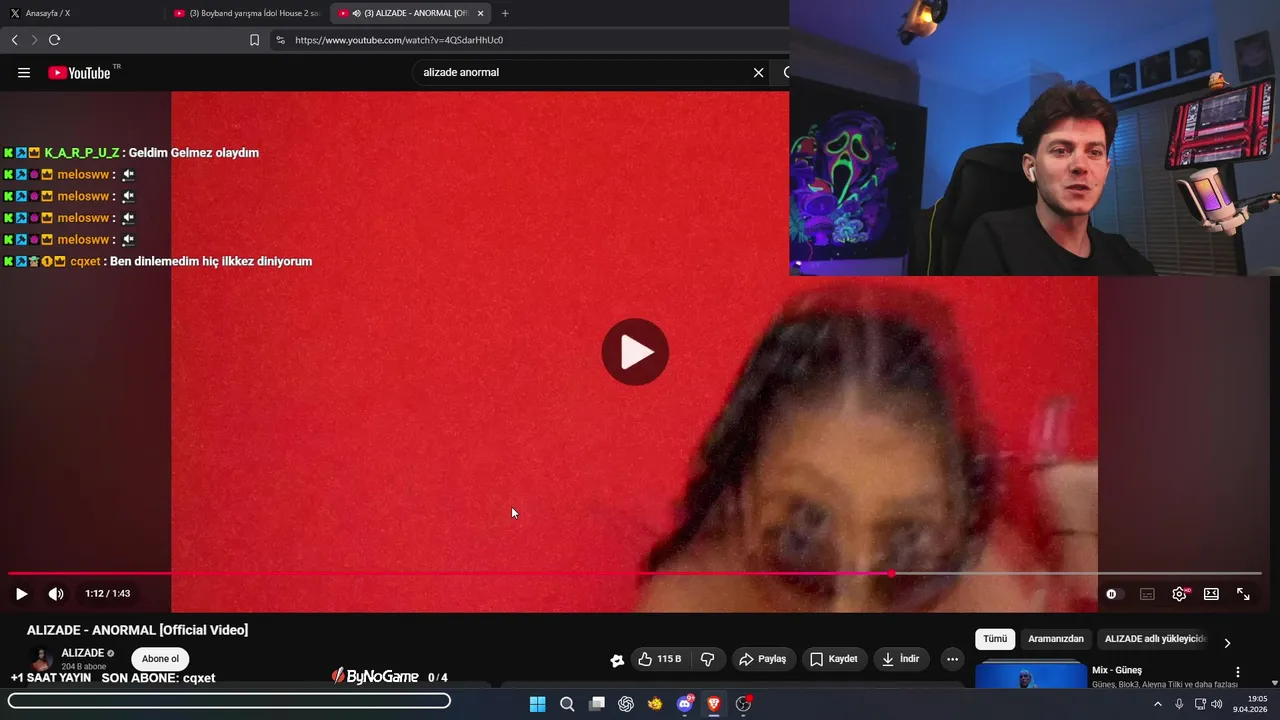Resume video with large center play button

coord(635,352)
